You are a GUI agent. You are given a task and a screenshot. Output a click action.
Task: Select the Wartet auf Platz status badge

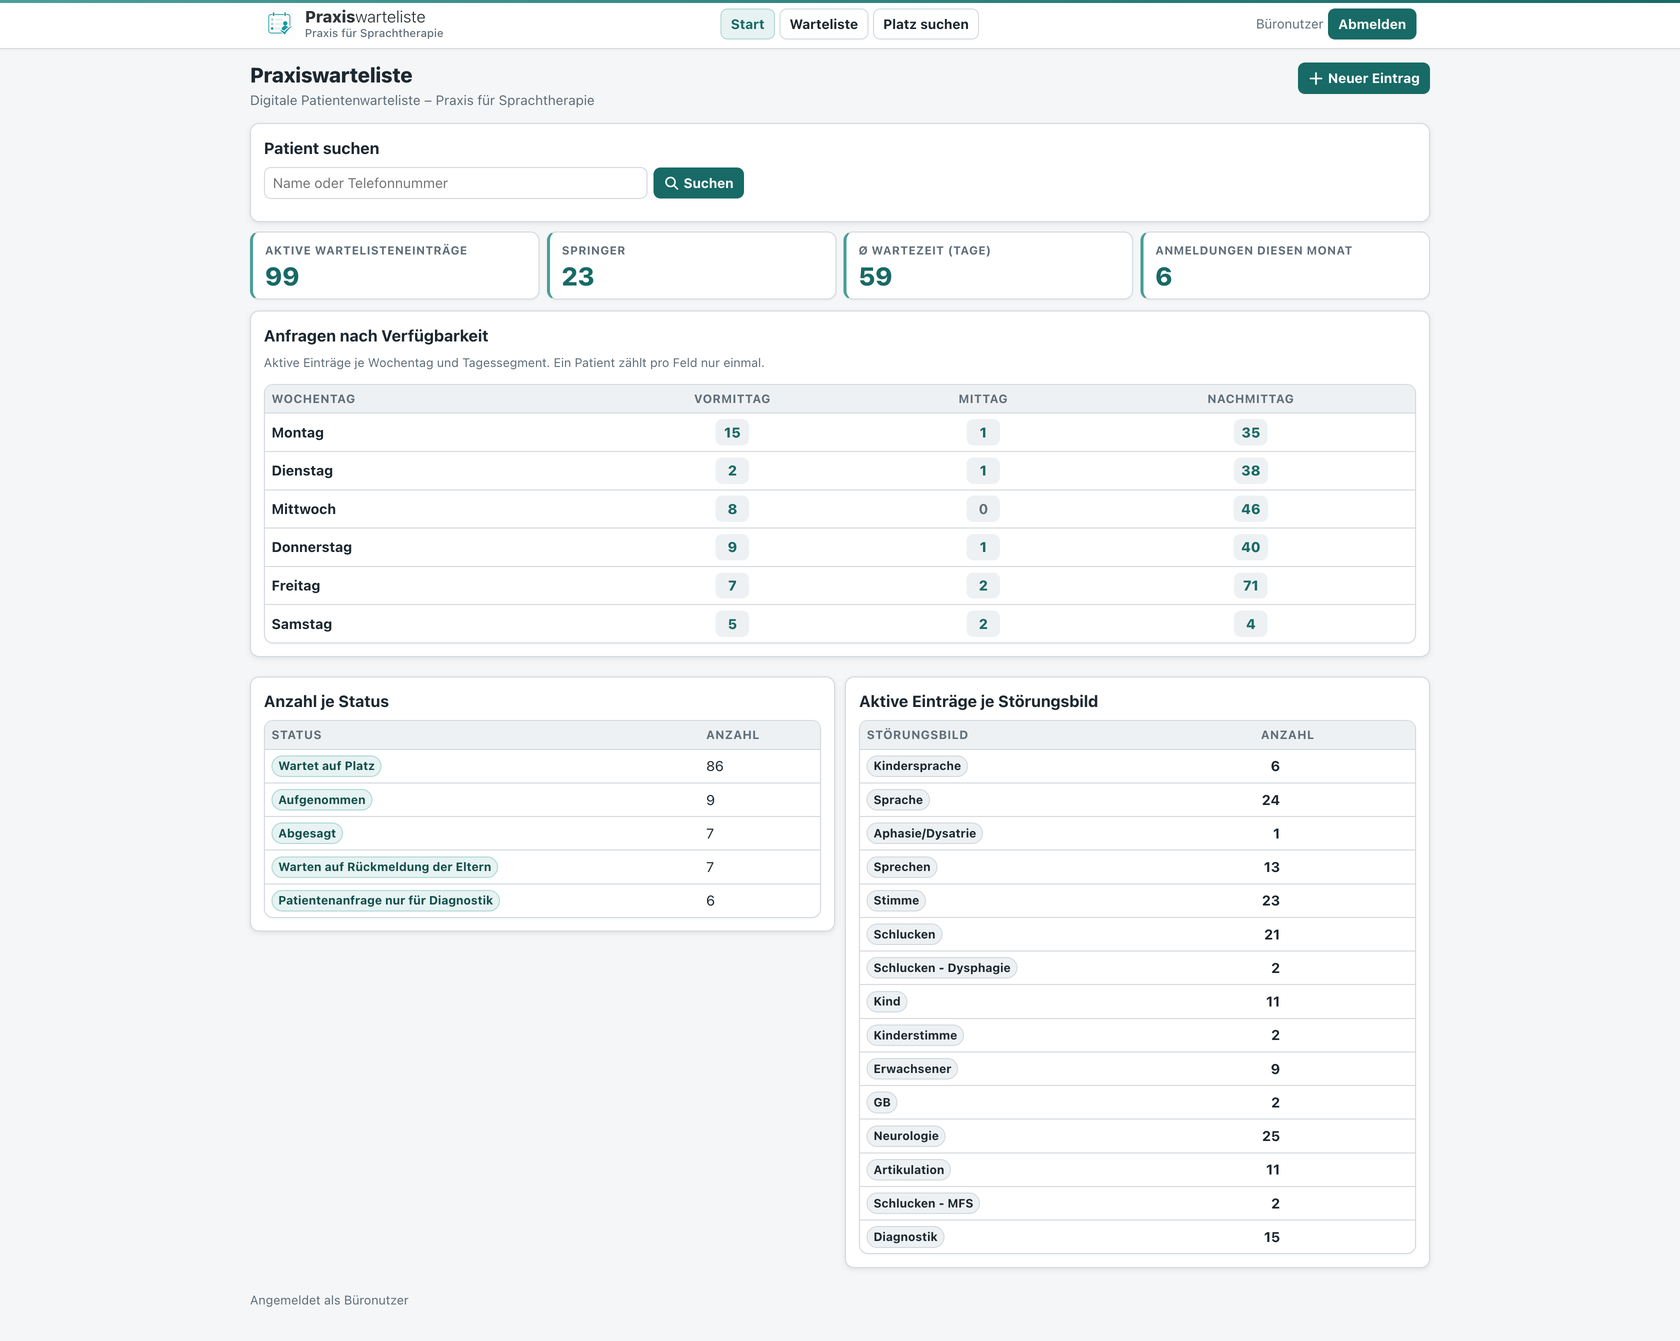tap(326, 766)
